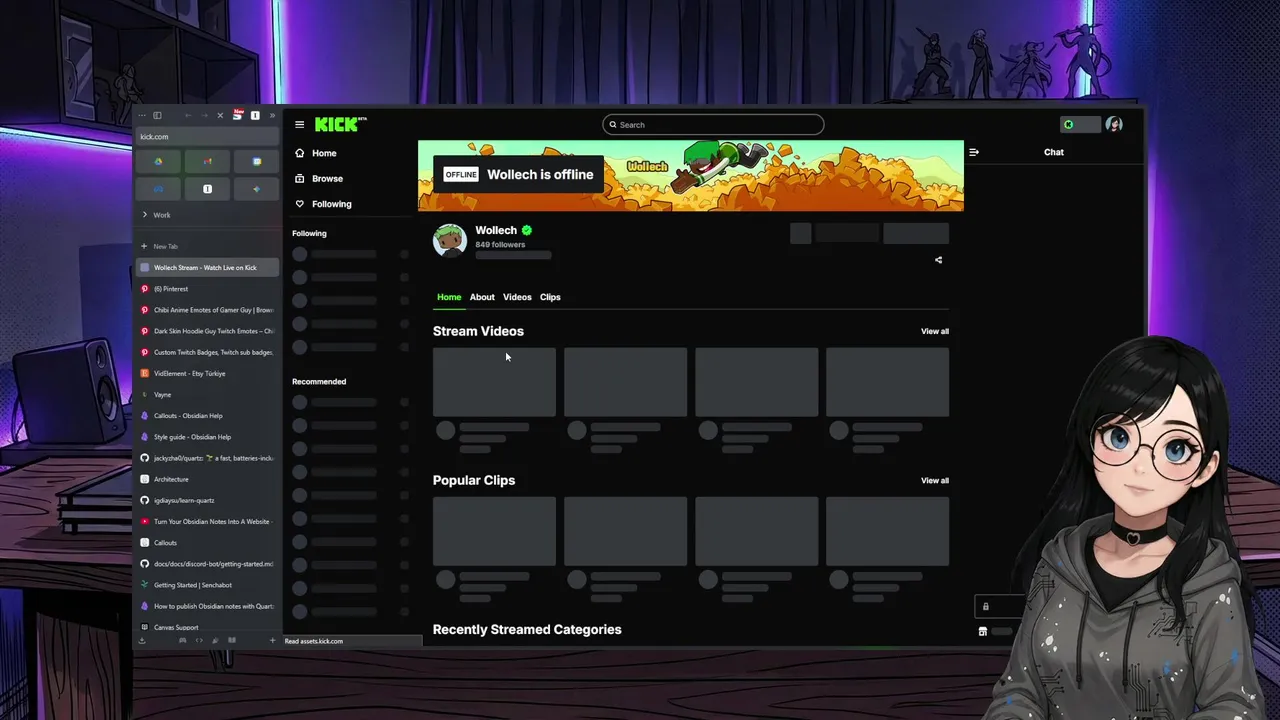Open igdiaysu/learn-quartz tab
The width and height of the screenshot is (1280, 720).
click(x=207, y=500)
